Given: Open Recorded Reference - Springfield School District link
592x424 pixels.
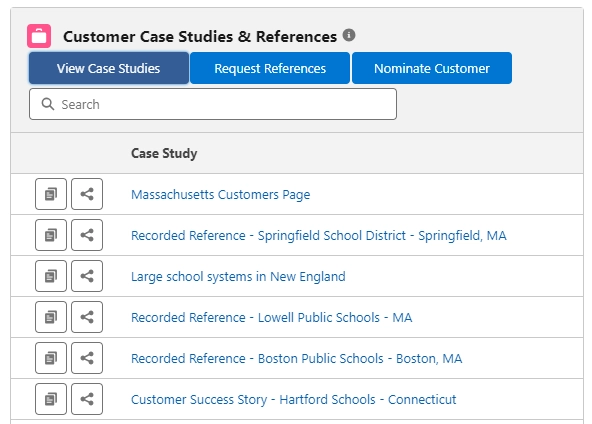Looking at the screenshot, I should 319,235.
